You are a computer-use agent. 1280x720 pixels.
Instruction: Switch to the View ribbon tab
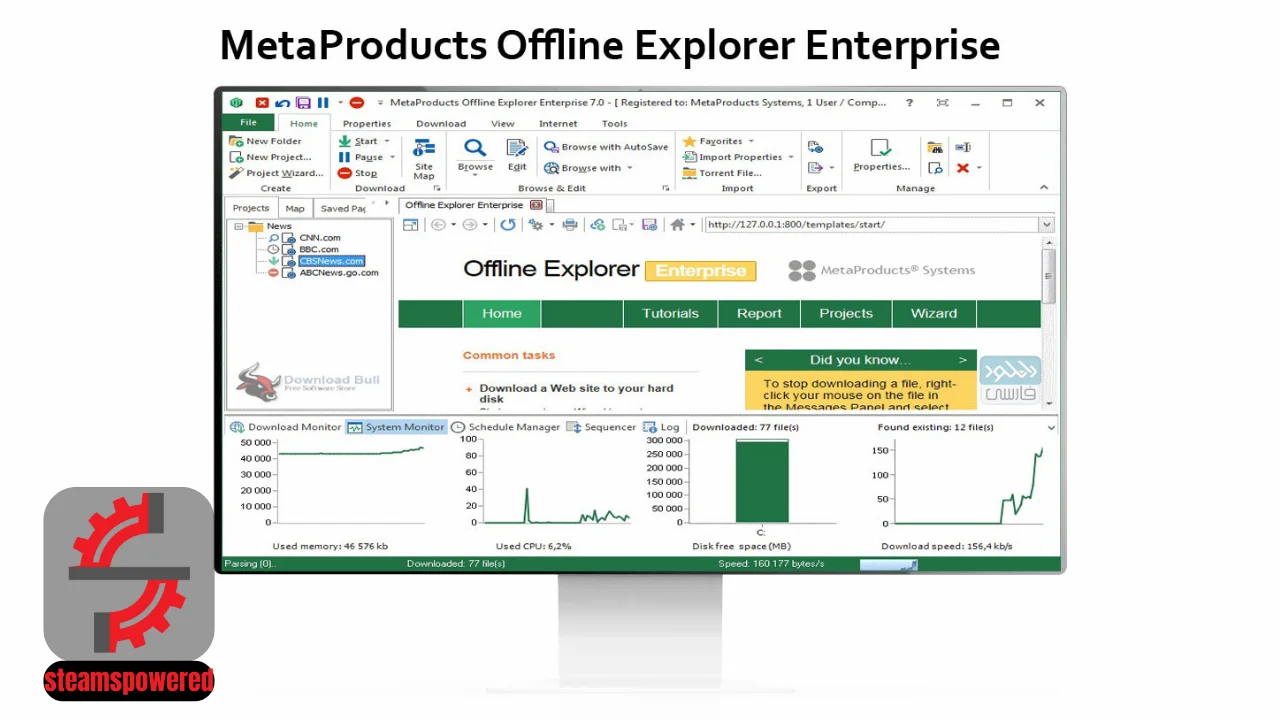tap(503, 124)
